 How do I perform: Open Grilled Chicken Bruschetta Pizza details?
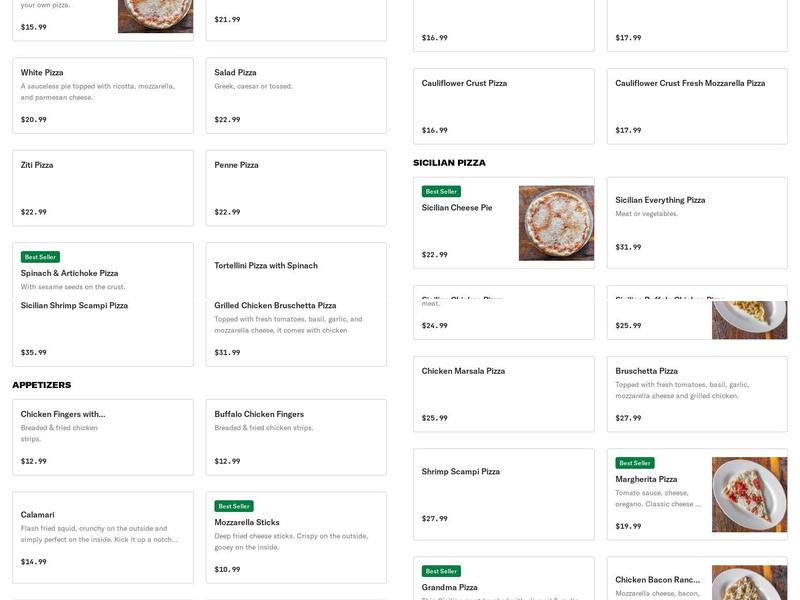296,330
